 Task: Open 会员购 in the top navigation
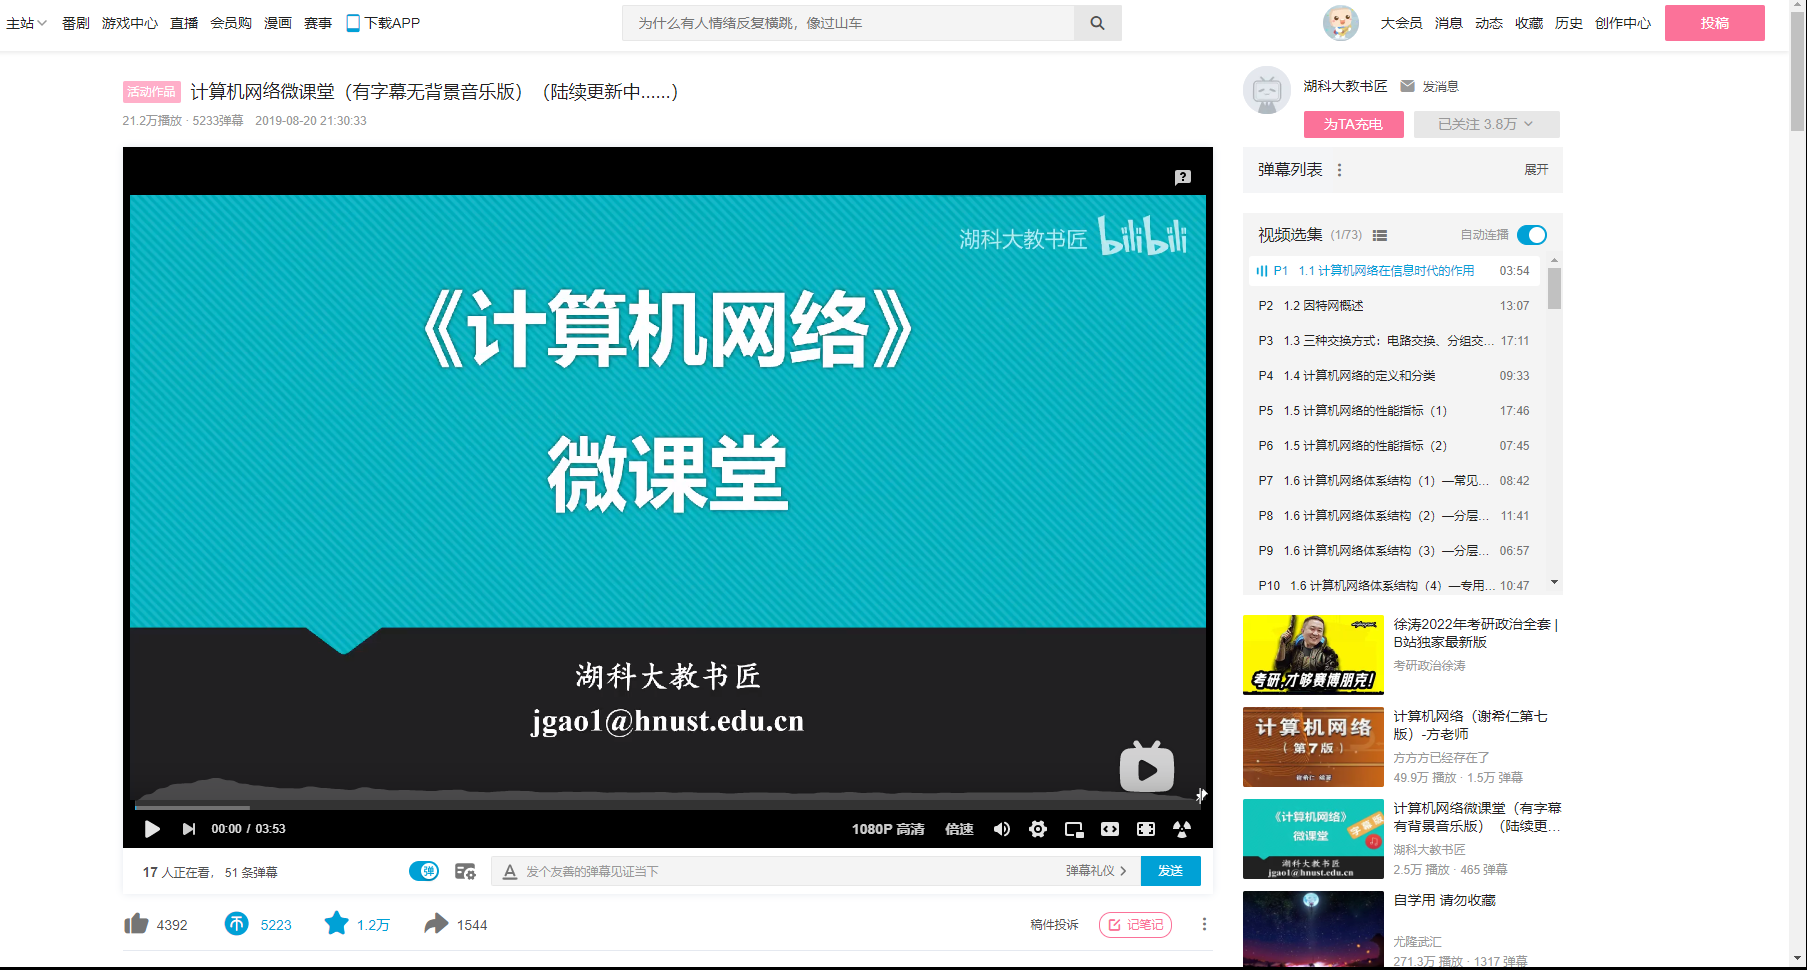[x=231, y=23]
